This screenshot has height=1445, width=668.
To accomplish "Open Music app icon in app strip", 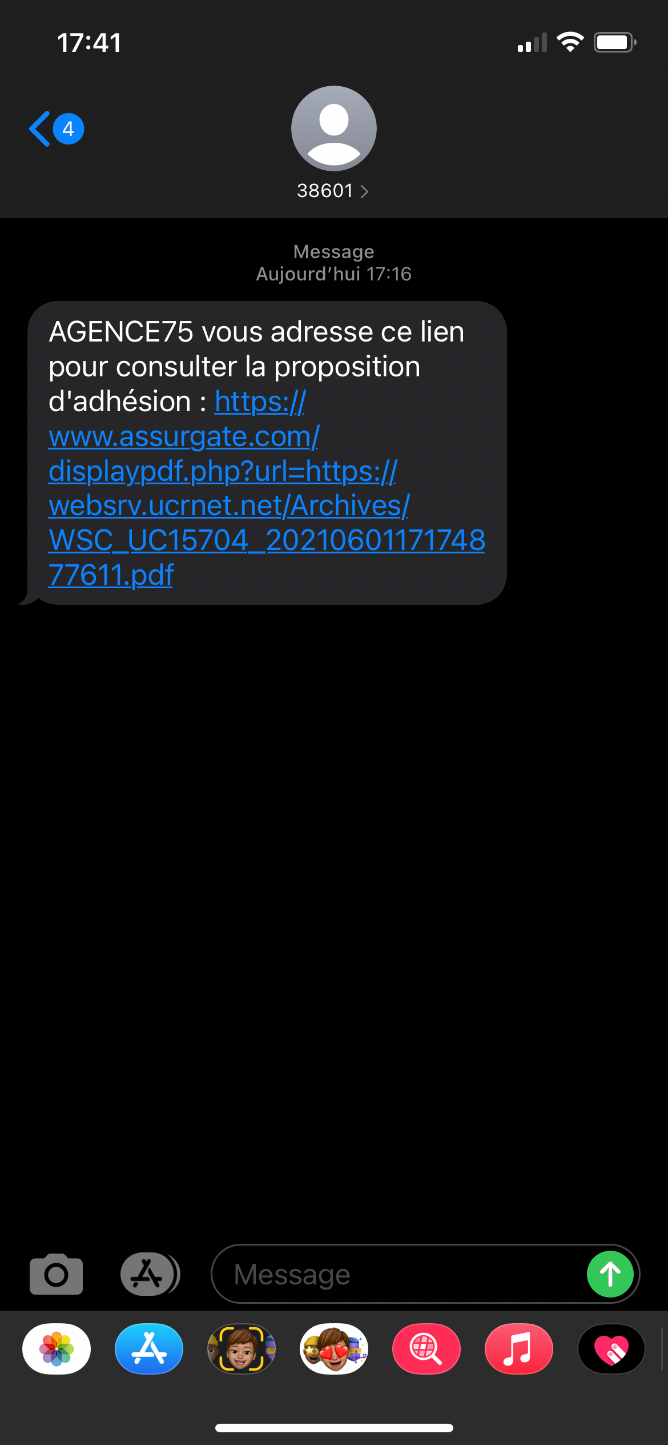I will (518, 1349).
